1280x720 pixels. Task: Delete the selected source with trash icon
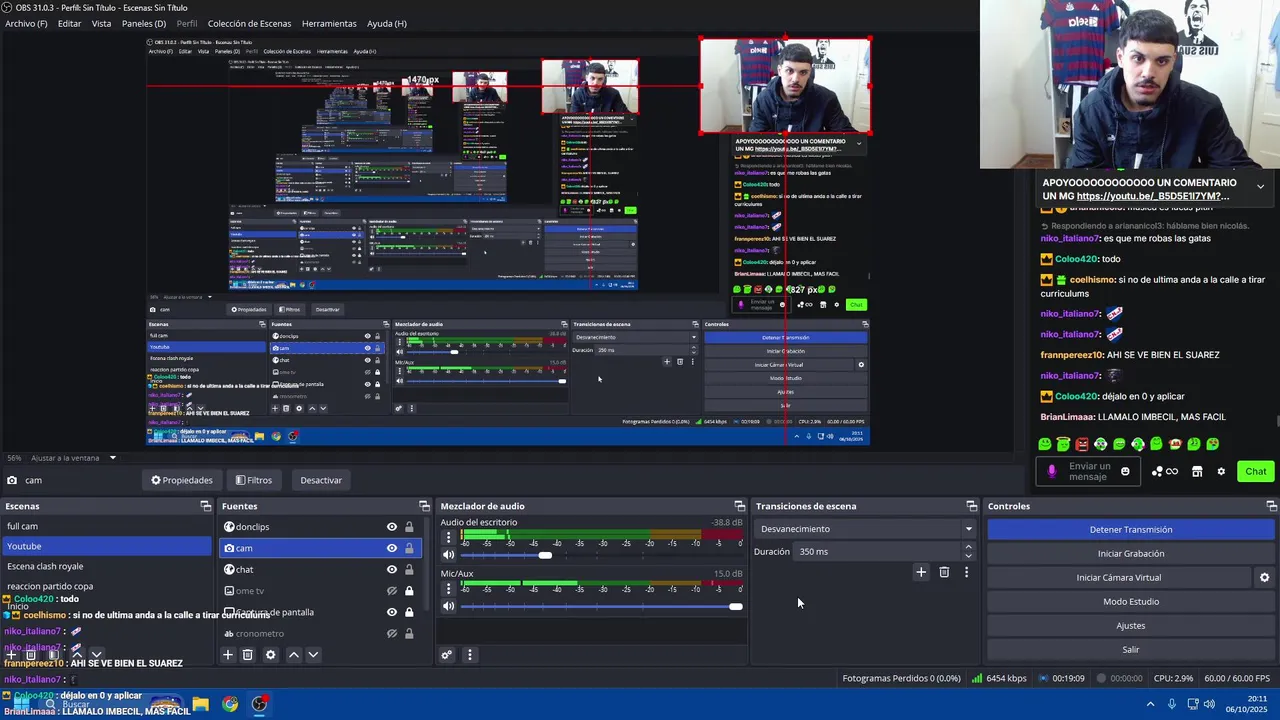(x=248, y=655)
